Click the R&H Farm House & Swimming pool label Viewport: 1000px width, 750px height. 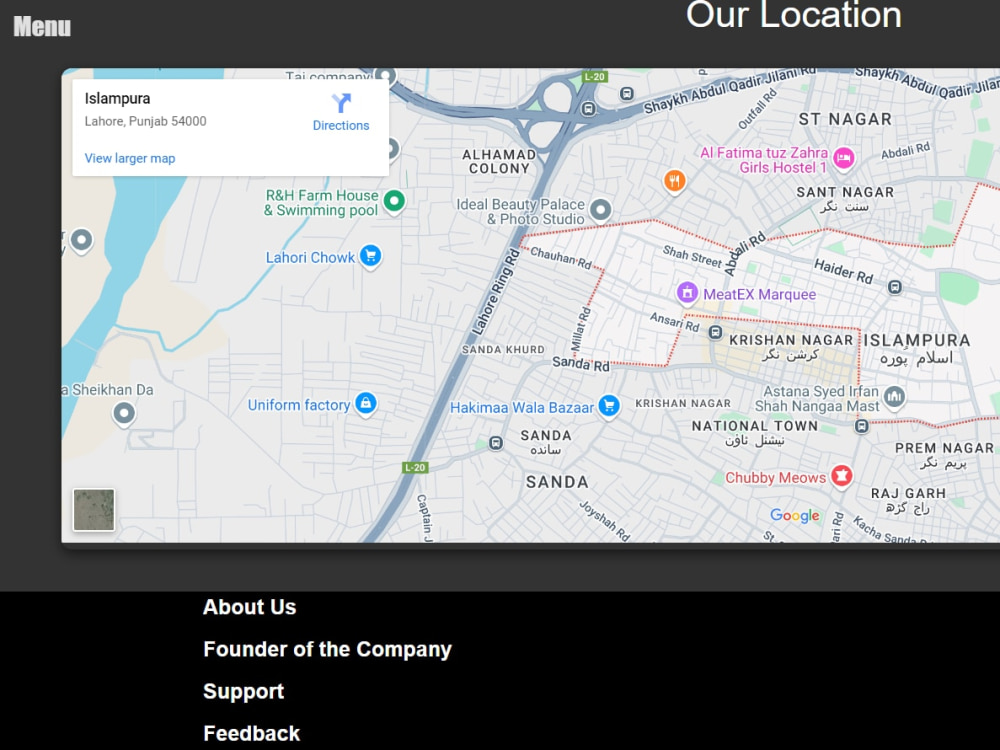pyautogui.click(x=321, y=203)
